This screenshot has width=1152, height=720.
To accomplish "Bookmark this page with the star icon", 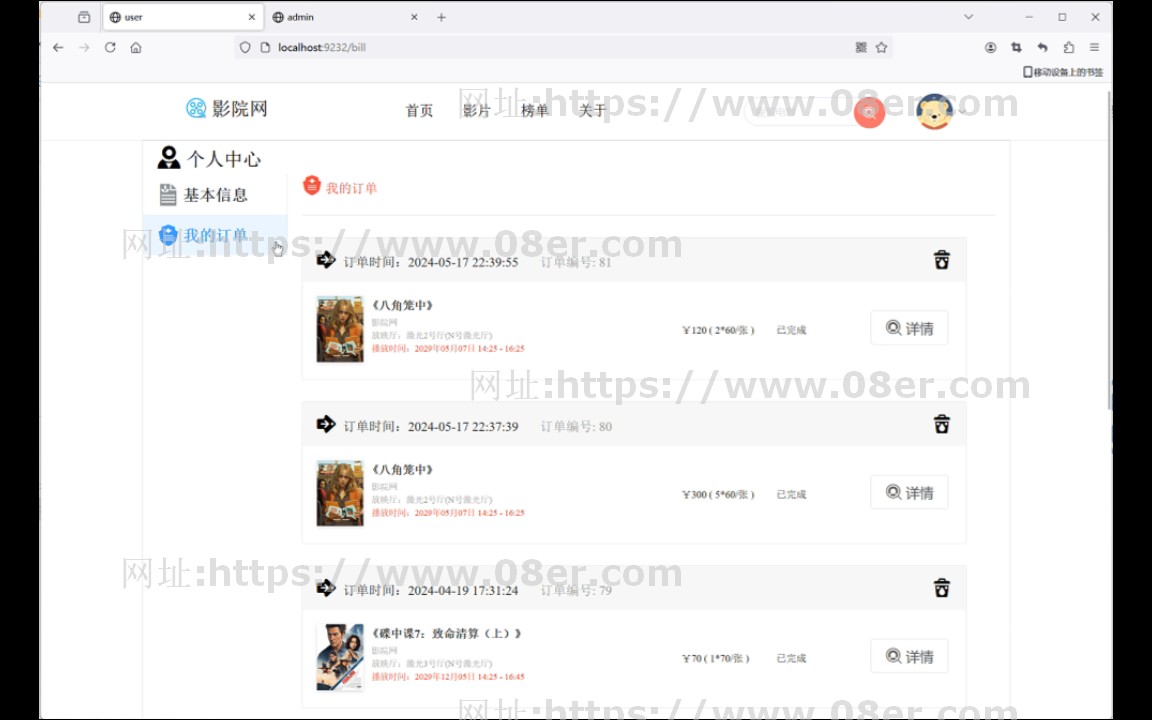I will [x=882, y=47].
